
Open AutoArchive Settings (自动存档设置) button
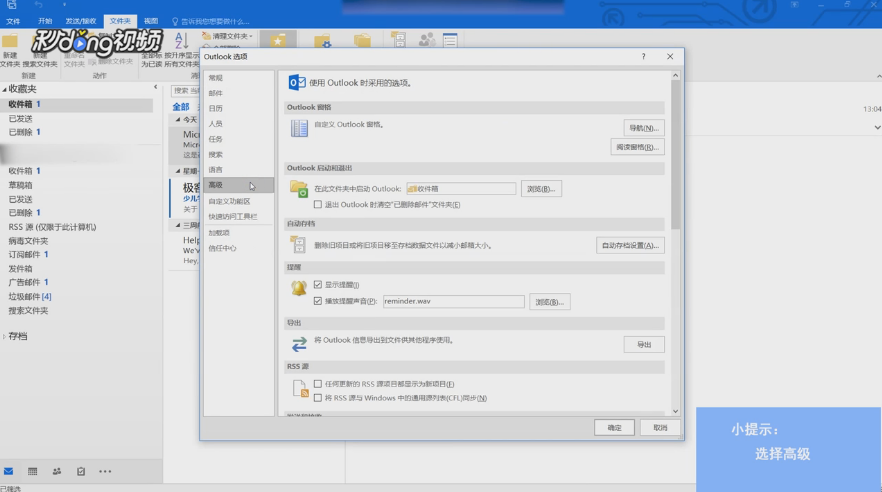coord(630,246)
